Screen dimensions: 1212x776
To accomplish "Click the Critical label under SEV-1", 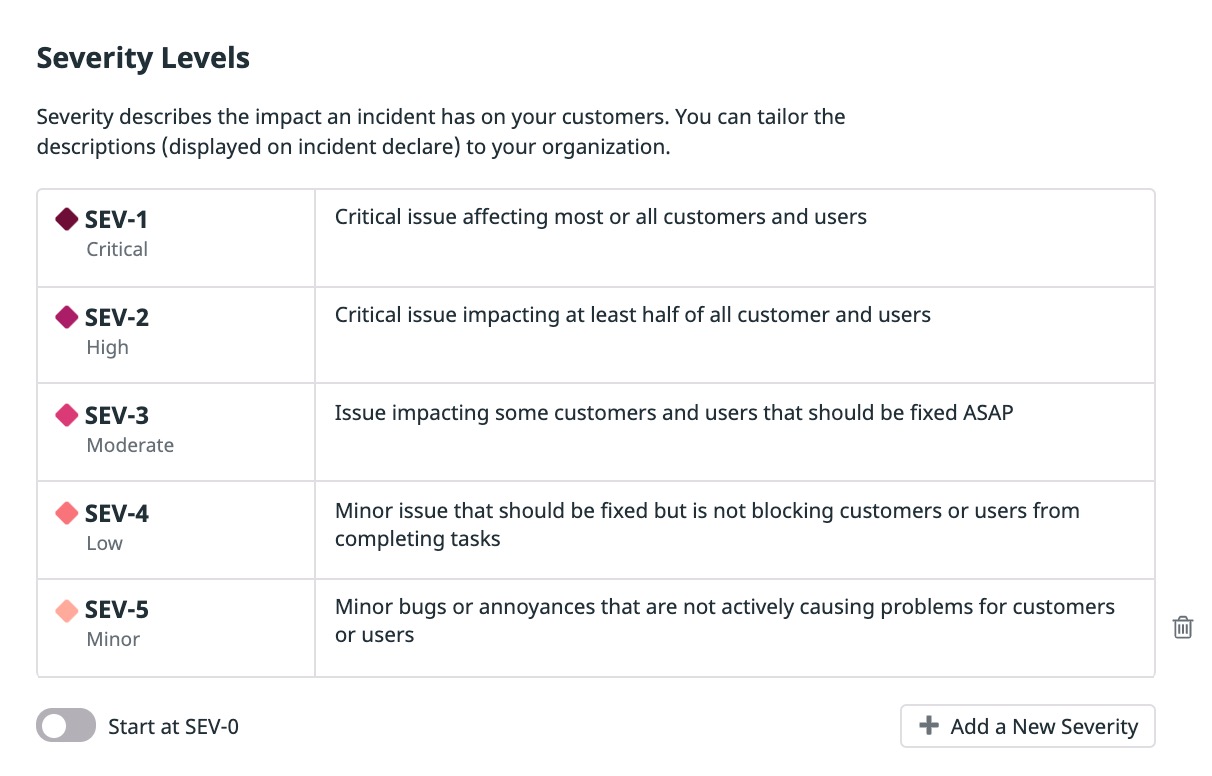I will 117,249.
